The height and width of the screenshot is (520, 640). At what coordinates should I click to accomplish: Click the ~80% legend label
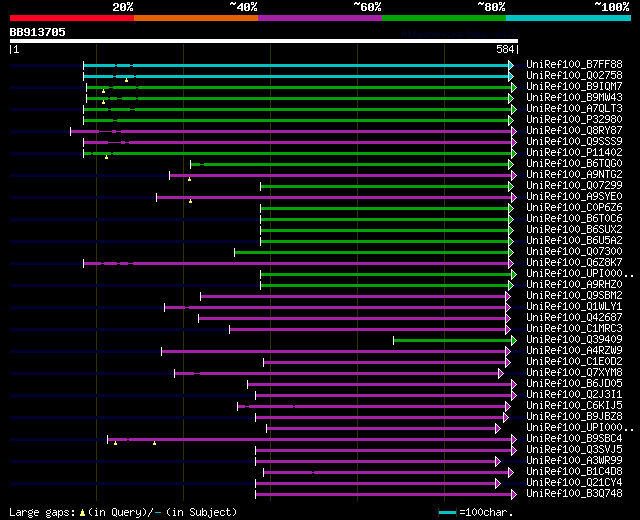491,7
